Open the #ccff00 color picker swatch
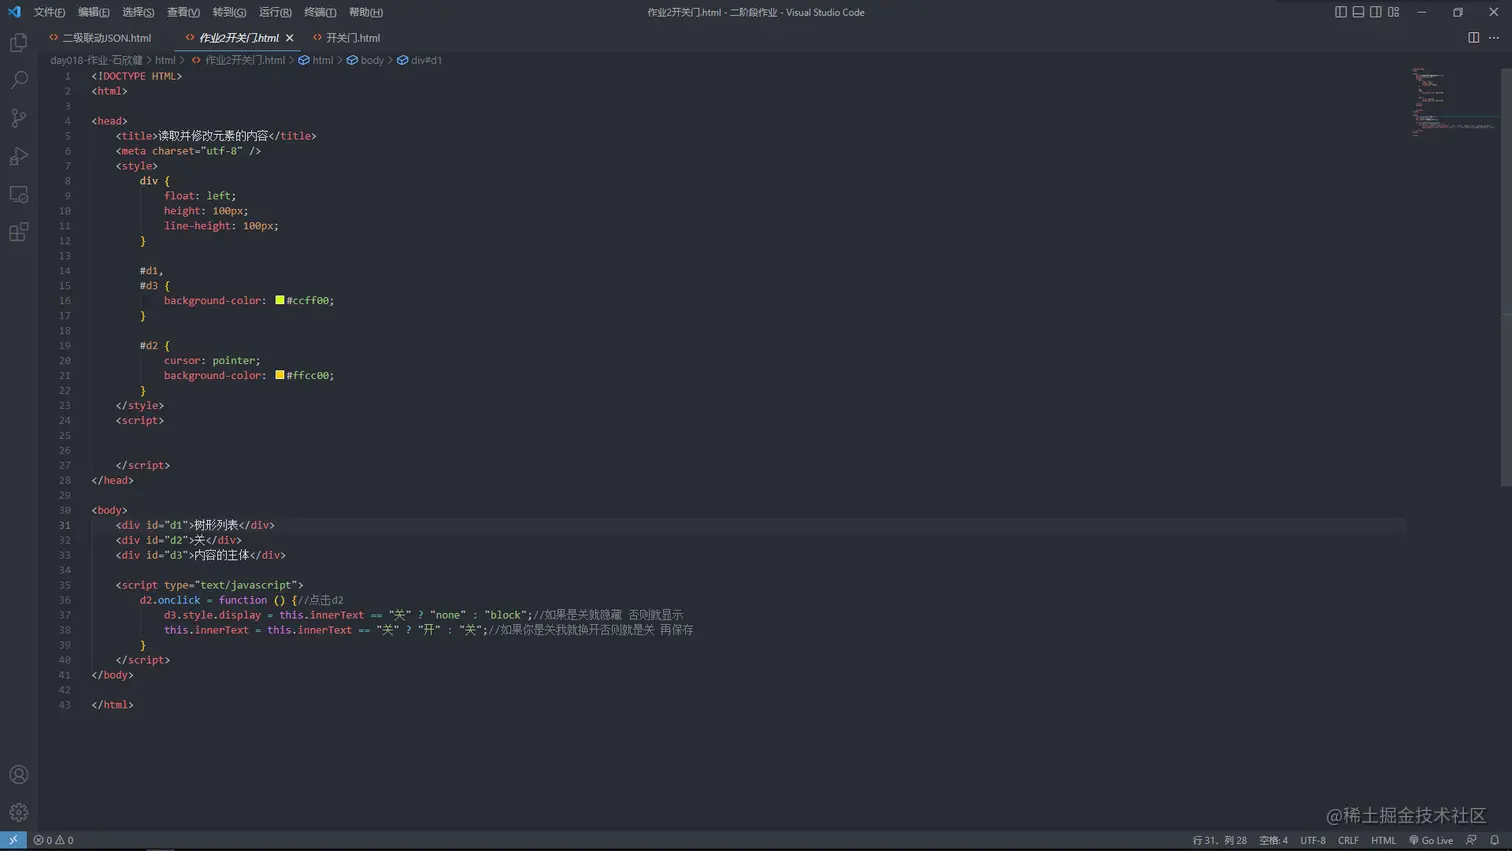 point(280,300)
